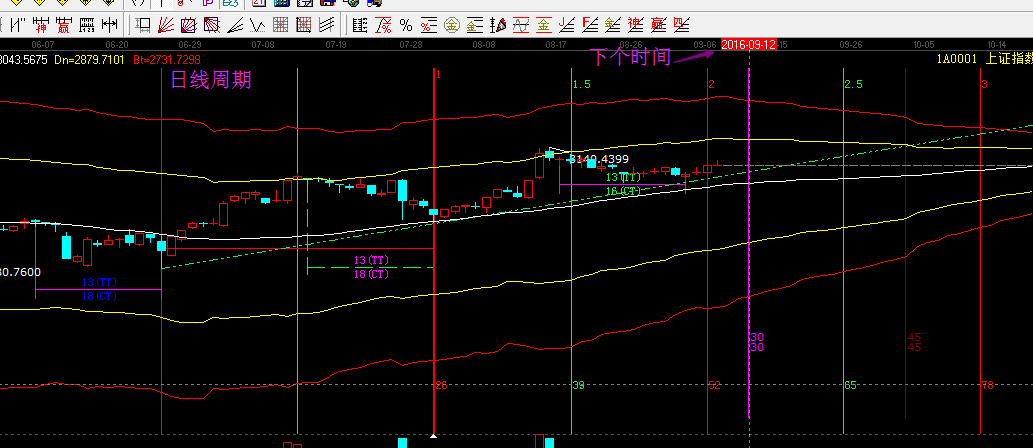
Task: Activate the red fan lines tool
Action: [x=166, y=25]
